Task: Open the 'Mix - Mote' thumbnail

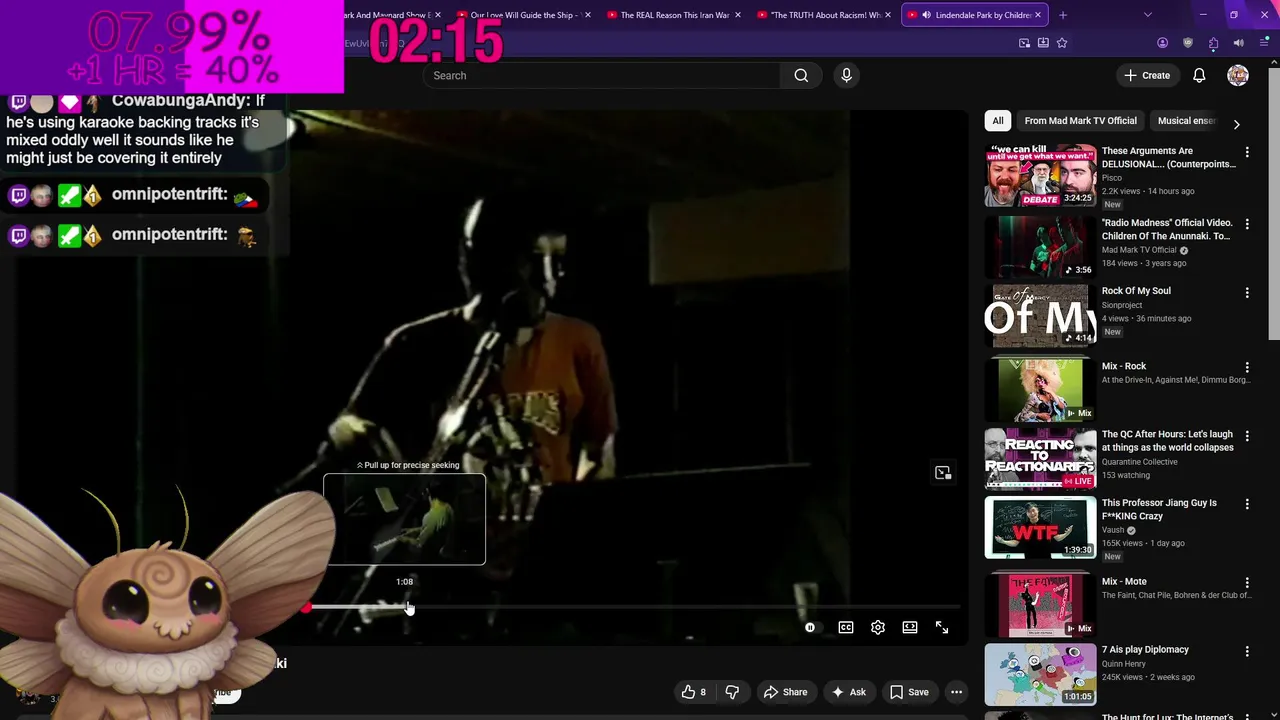Action: [x=1040, y=605]
